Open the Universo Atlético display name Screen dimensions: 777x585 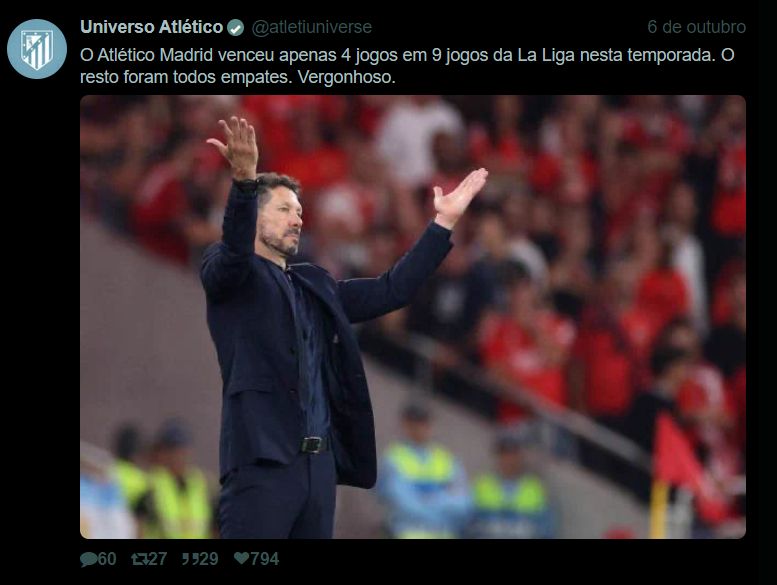152,27
